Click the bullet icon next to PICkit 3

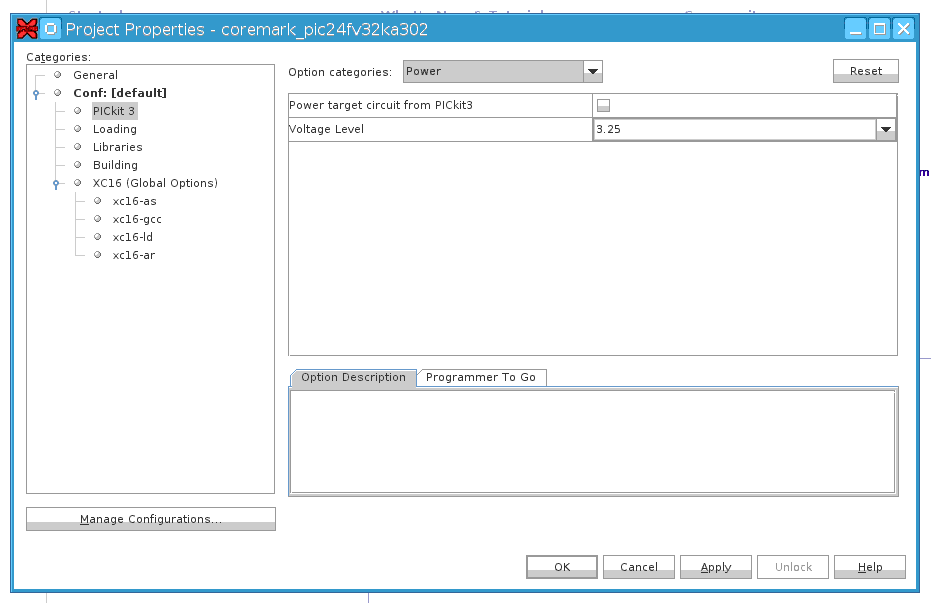[x=78, y=110]
